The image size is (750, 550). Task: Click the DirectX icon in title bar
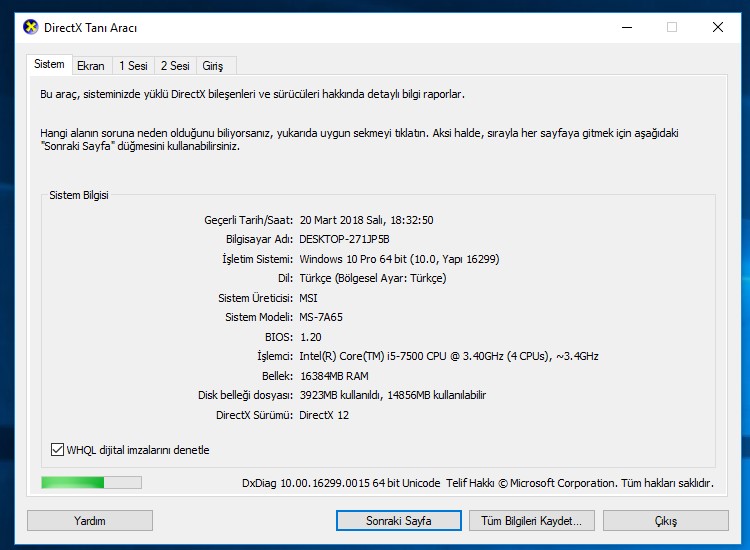[x=31, y=28]
